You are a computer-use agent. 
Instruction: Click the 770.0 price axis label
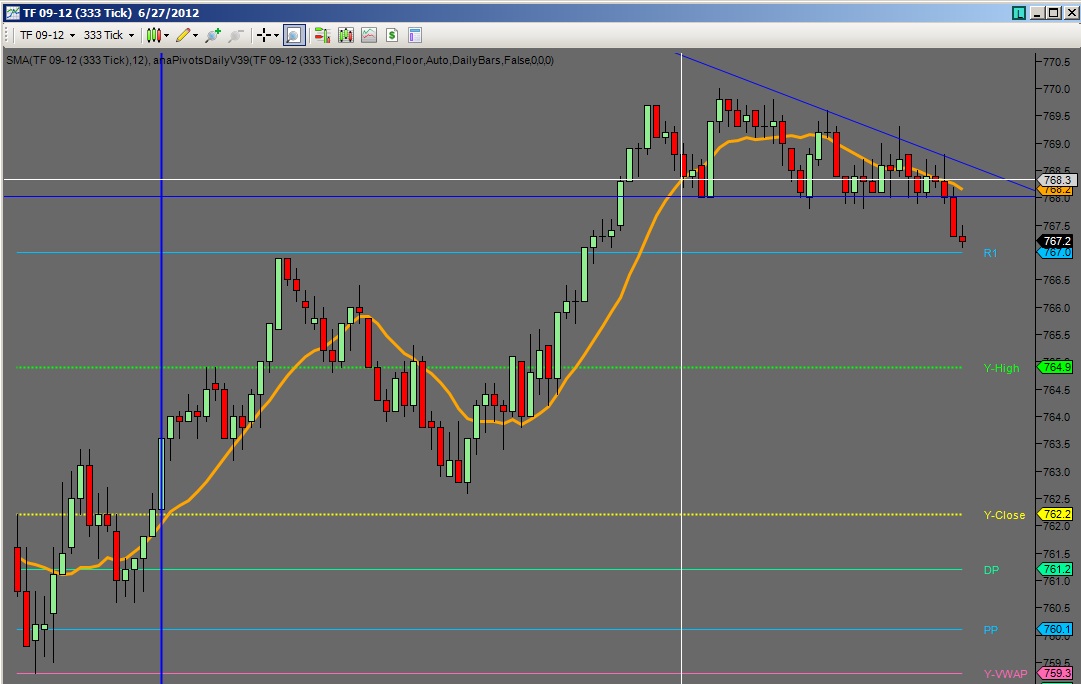[1057, 89]
